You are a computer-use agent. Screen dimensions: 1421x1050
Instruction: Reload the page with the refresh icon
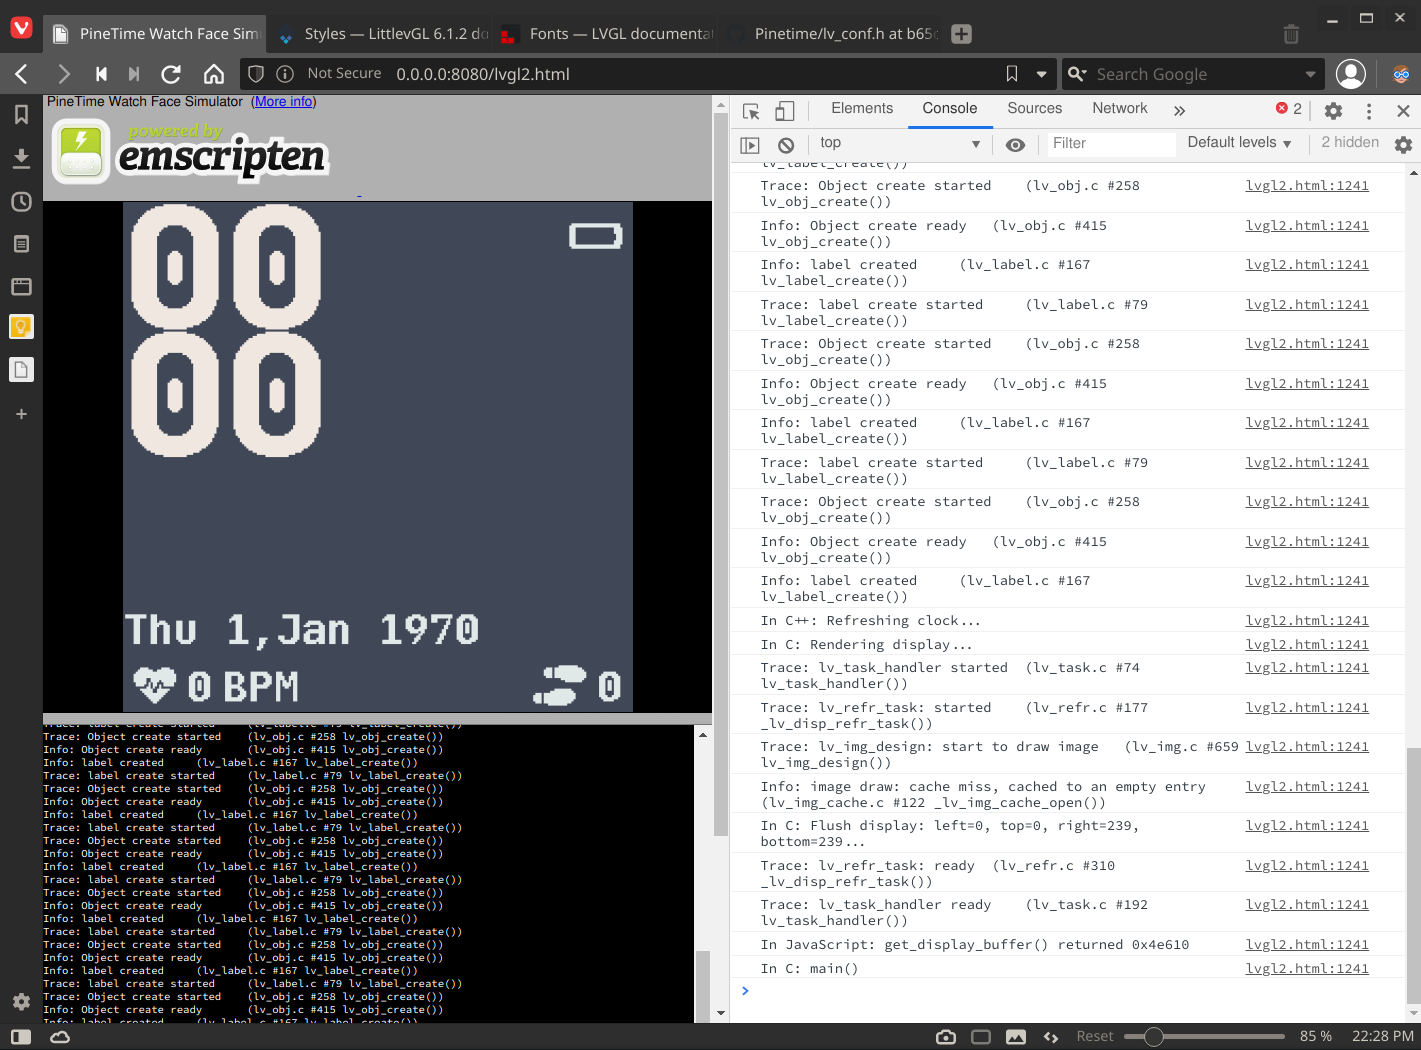(171, 74)
